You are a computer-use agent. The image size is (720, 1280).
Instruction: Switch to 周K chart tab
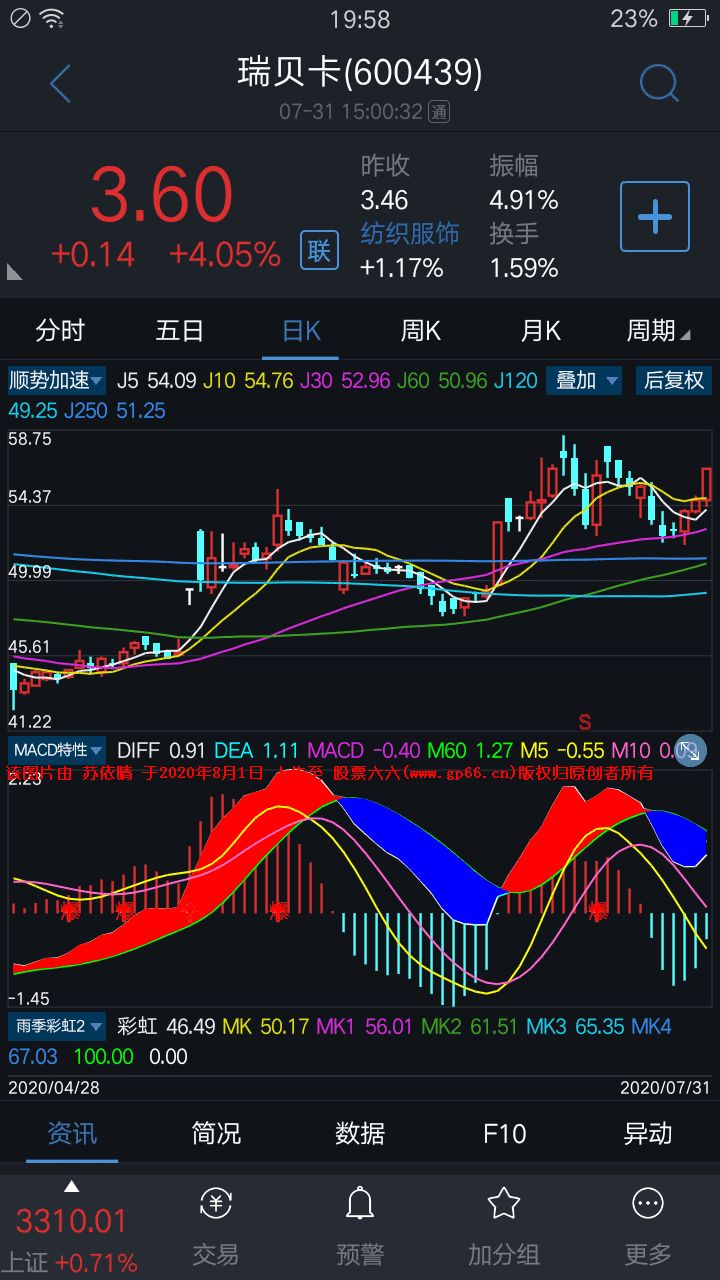point(420,331)
